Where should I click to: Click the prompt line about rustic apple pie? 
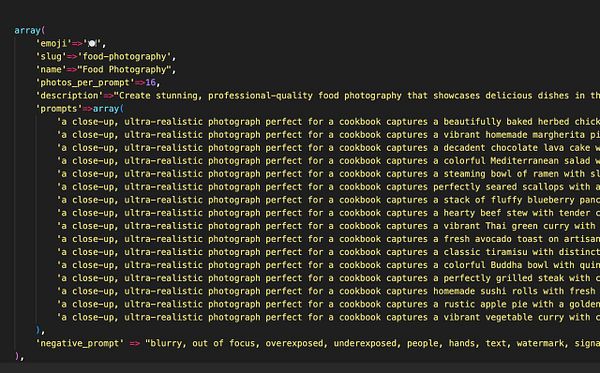tap(328, 304)
